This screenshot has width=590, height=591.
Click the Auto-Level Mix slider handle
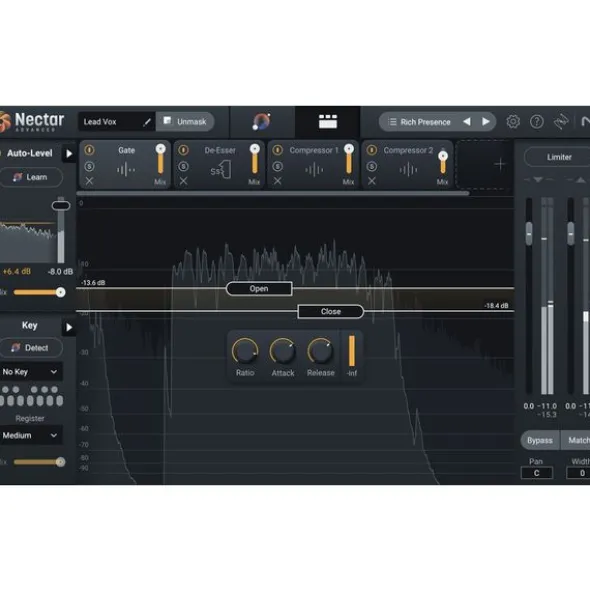60,292
